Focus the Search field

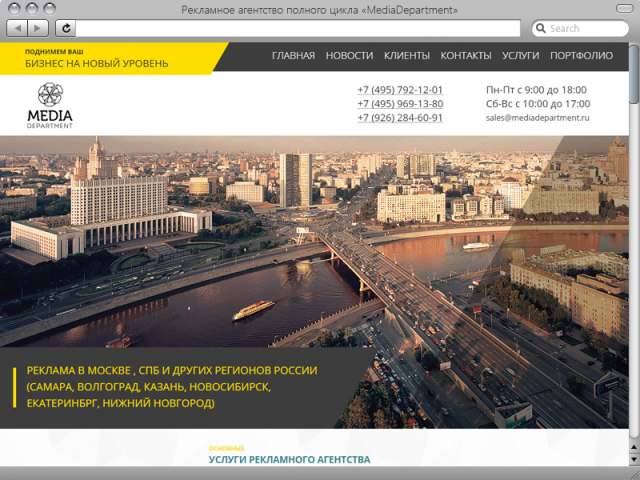click(580, 28)
